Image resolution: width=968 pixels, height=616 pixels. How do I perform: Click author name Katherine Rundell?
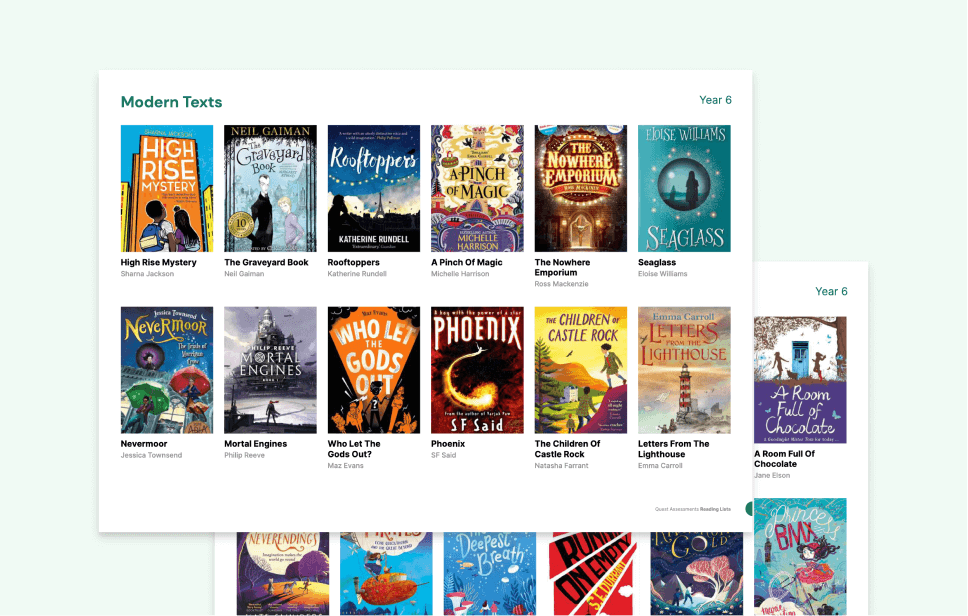pos(357,273)
